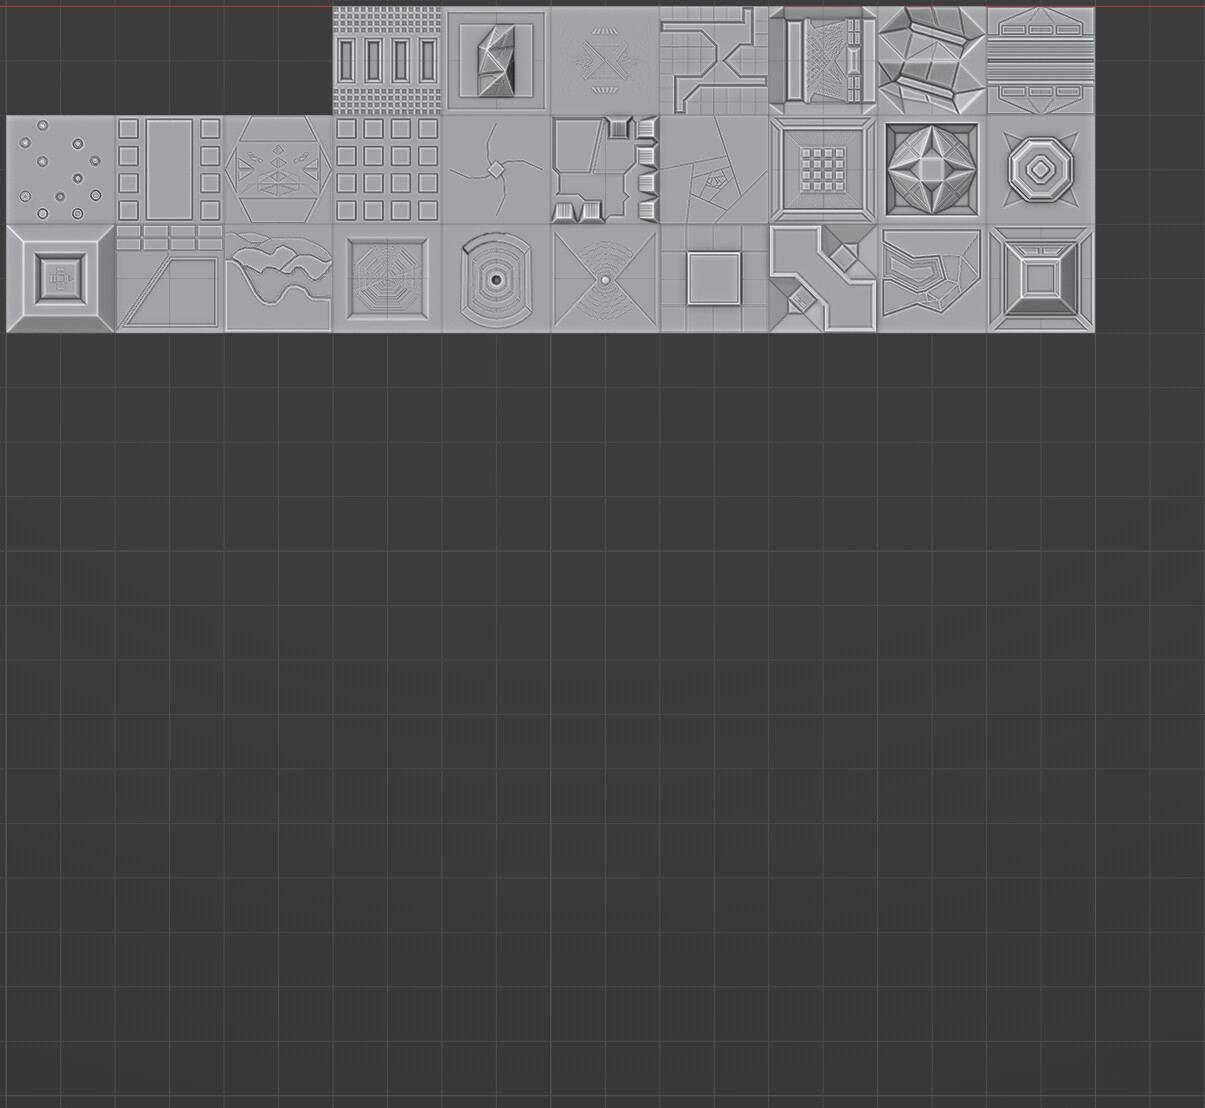Click the diagonal zigzag arrow tile
This screenshot has width=1205, height=1108.
point(822,278)
